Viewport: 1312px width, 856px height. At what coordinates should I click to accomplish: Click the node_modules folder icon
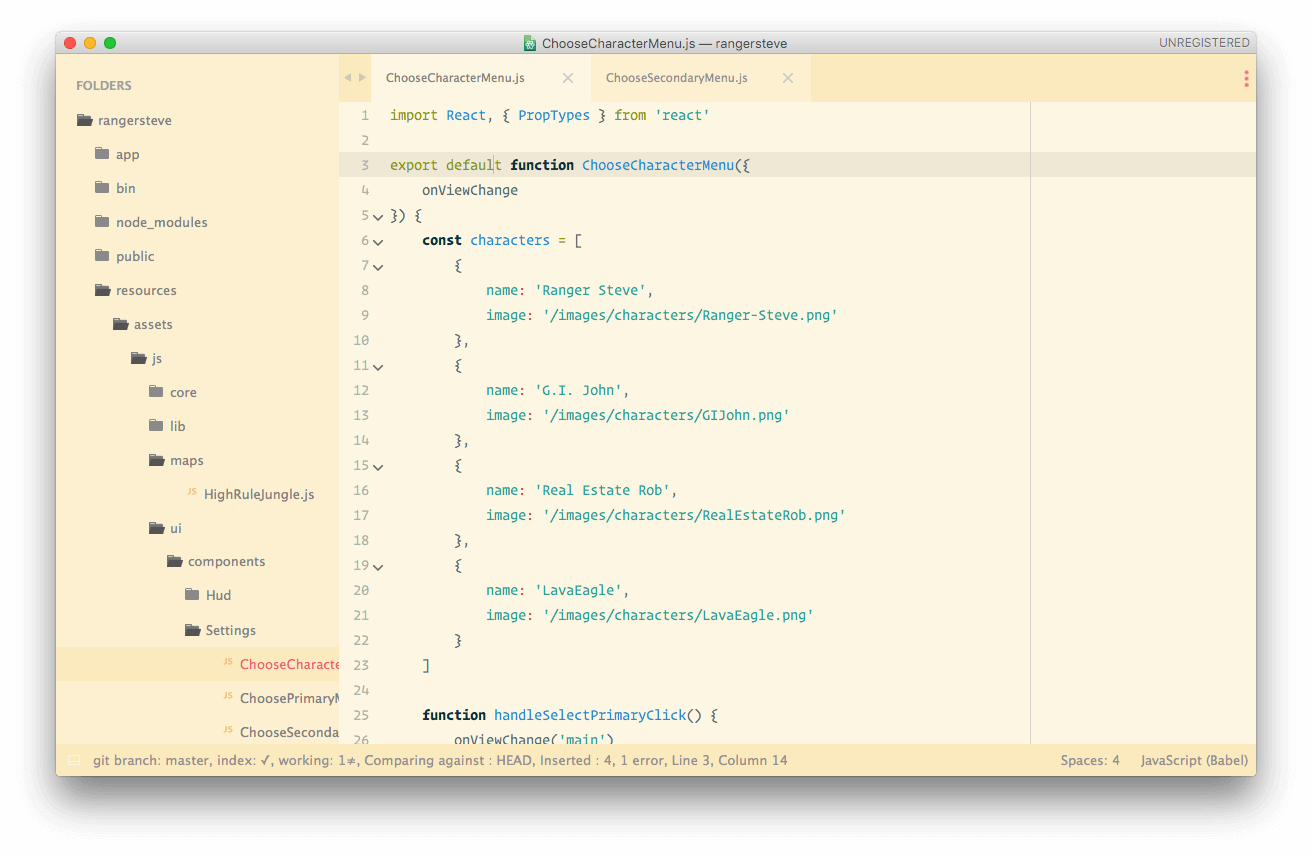(x=101, y=222)
